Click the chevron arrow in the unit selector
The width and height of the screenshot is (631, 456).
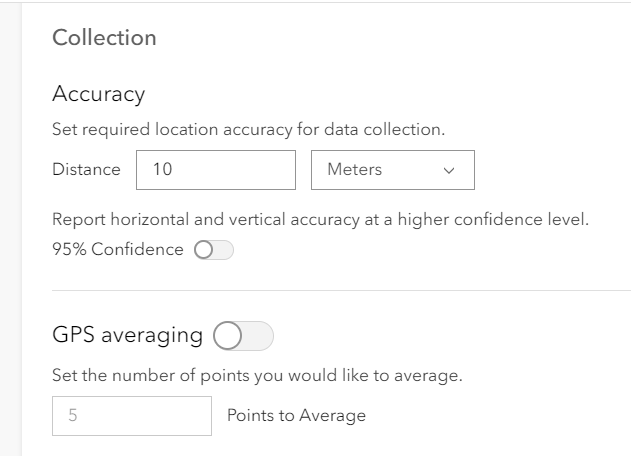pos(449,171)
